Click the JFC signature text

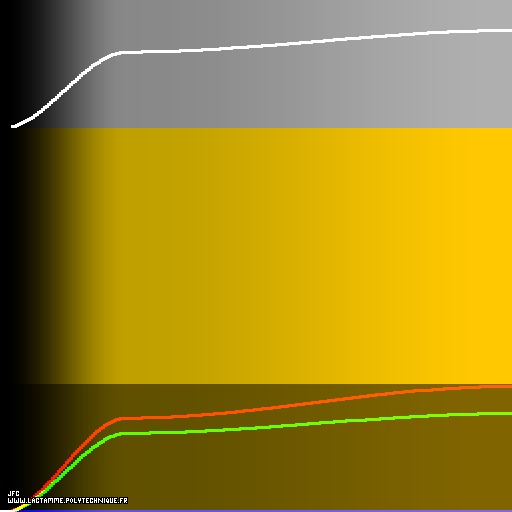(13, 494)
